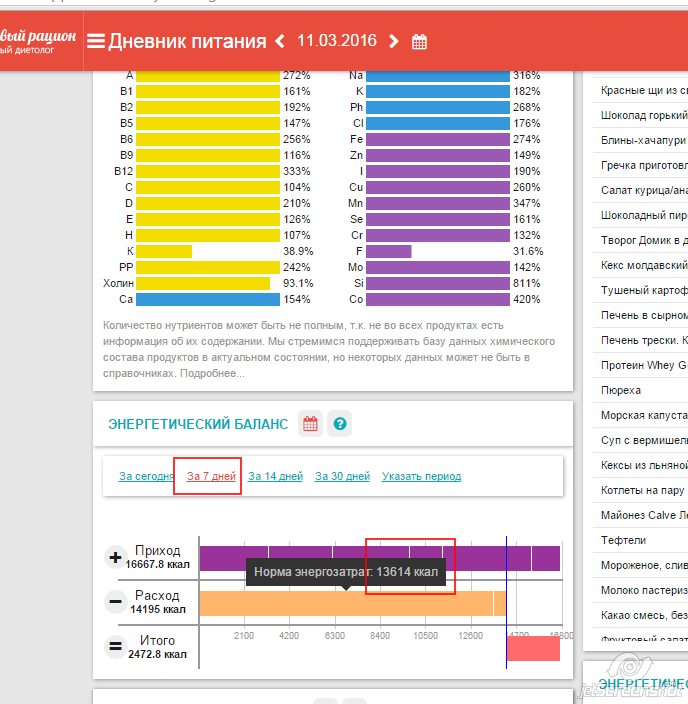Select the За сегодня period

[146, 476]
